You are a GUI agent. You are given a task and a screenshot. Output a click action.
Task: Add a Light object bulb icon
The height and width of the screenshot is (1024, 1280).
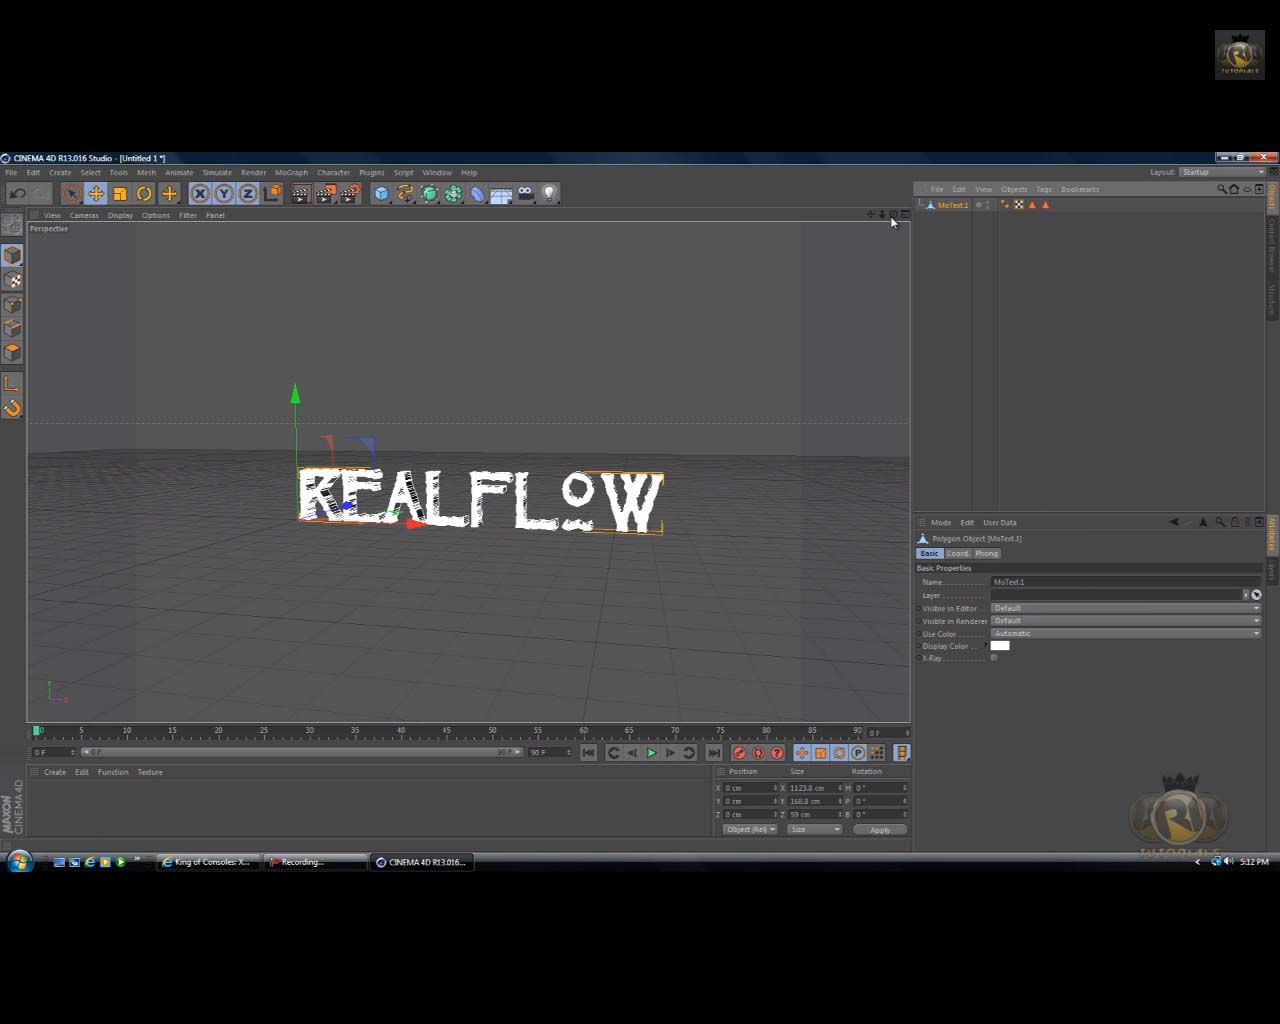tap(549, 194)
